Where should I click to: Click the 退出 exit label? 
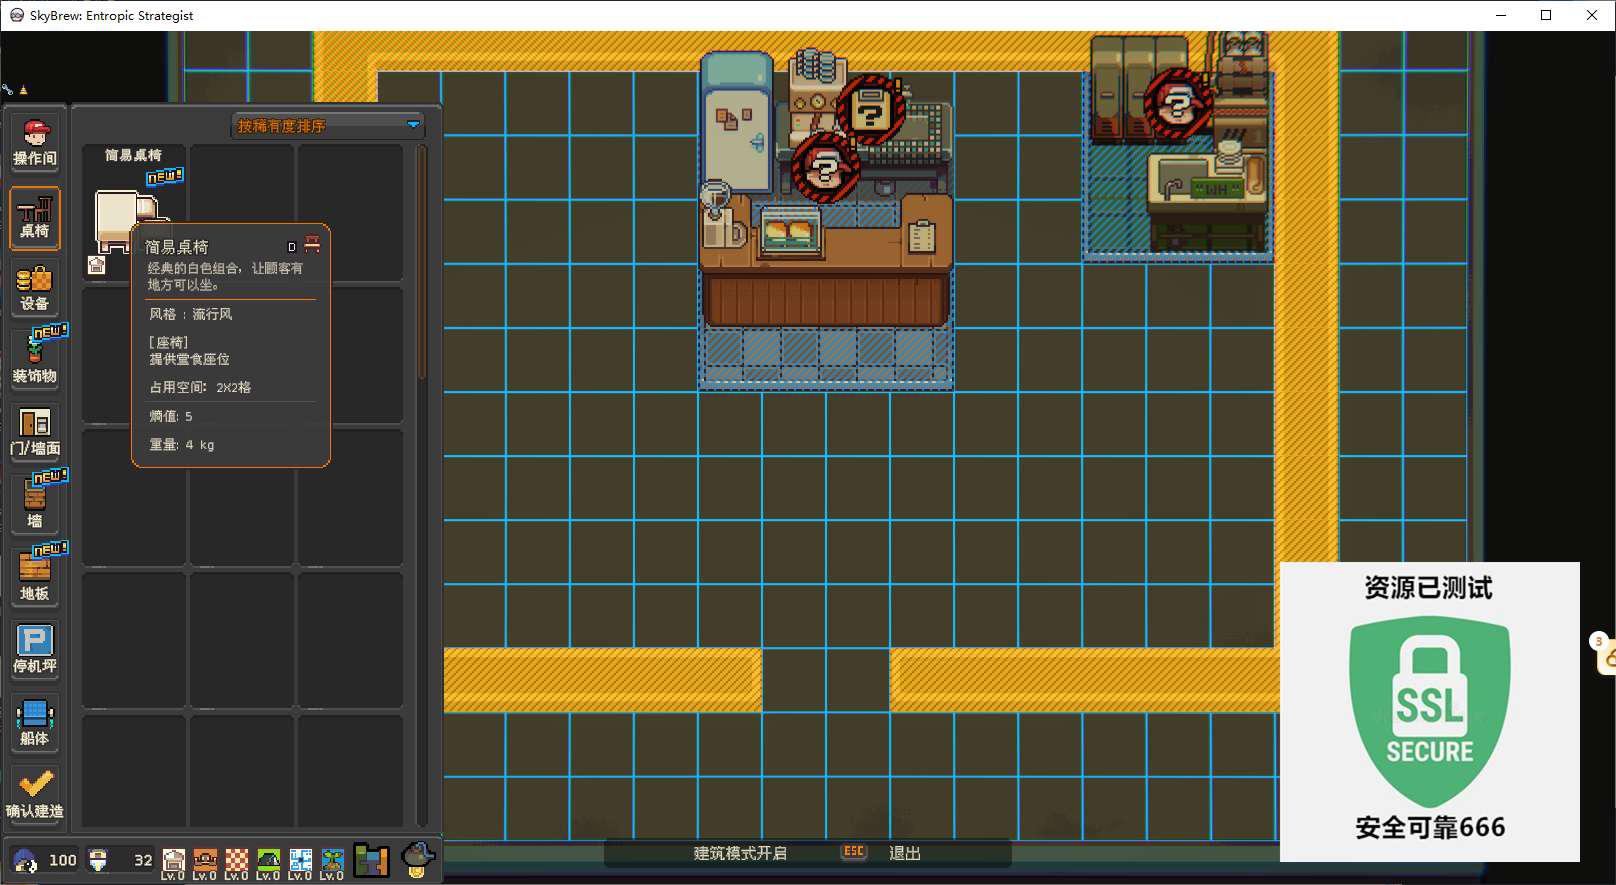point(905,853)
